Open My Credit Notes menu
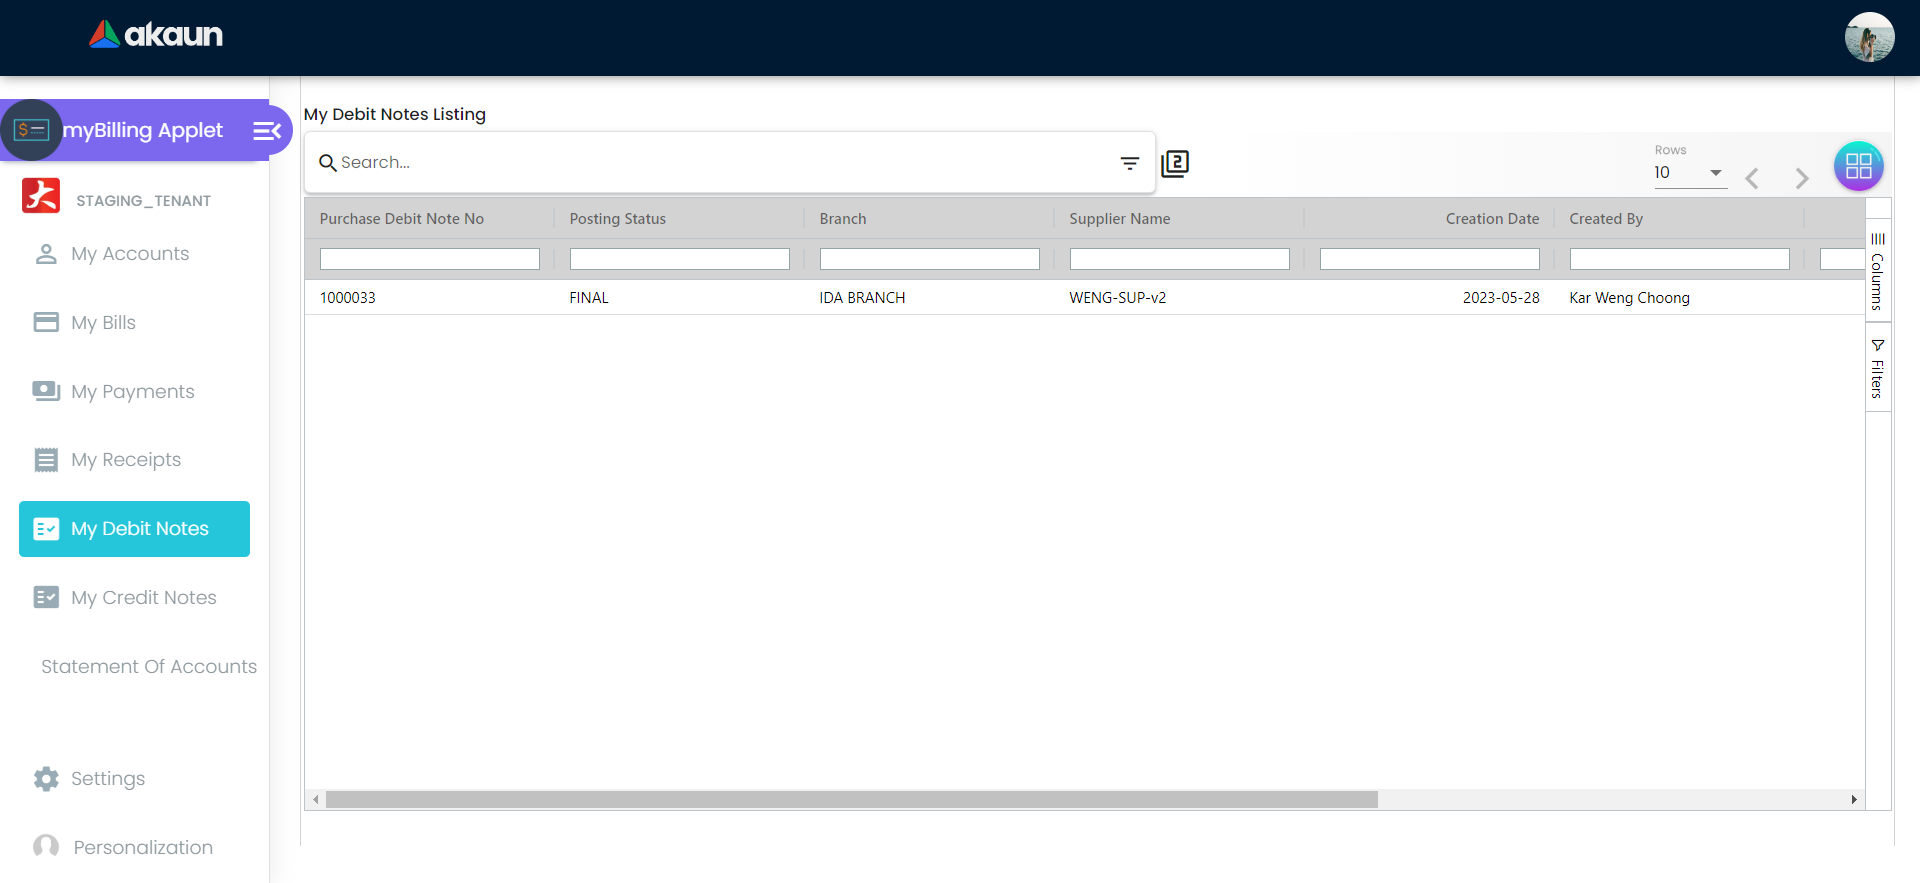Image resolution: width=1920 pixels, height=883 pixels. (144, 598)
